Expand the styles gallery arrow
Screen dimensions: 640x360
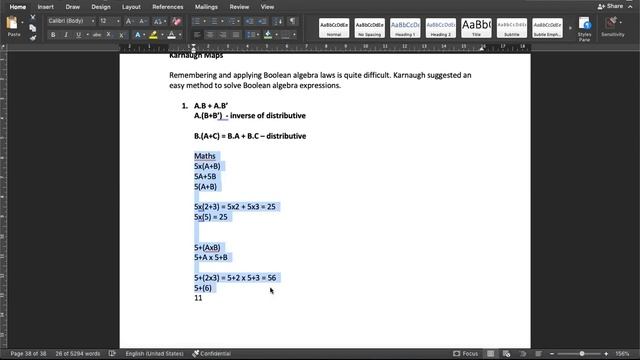[570, 28]
